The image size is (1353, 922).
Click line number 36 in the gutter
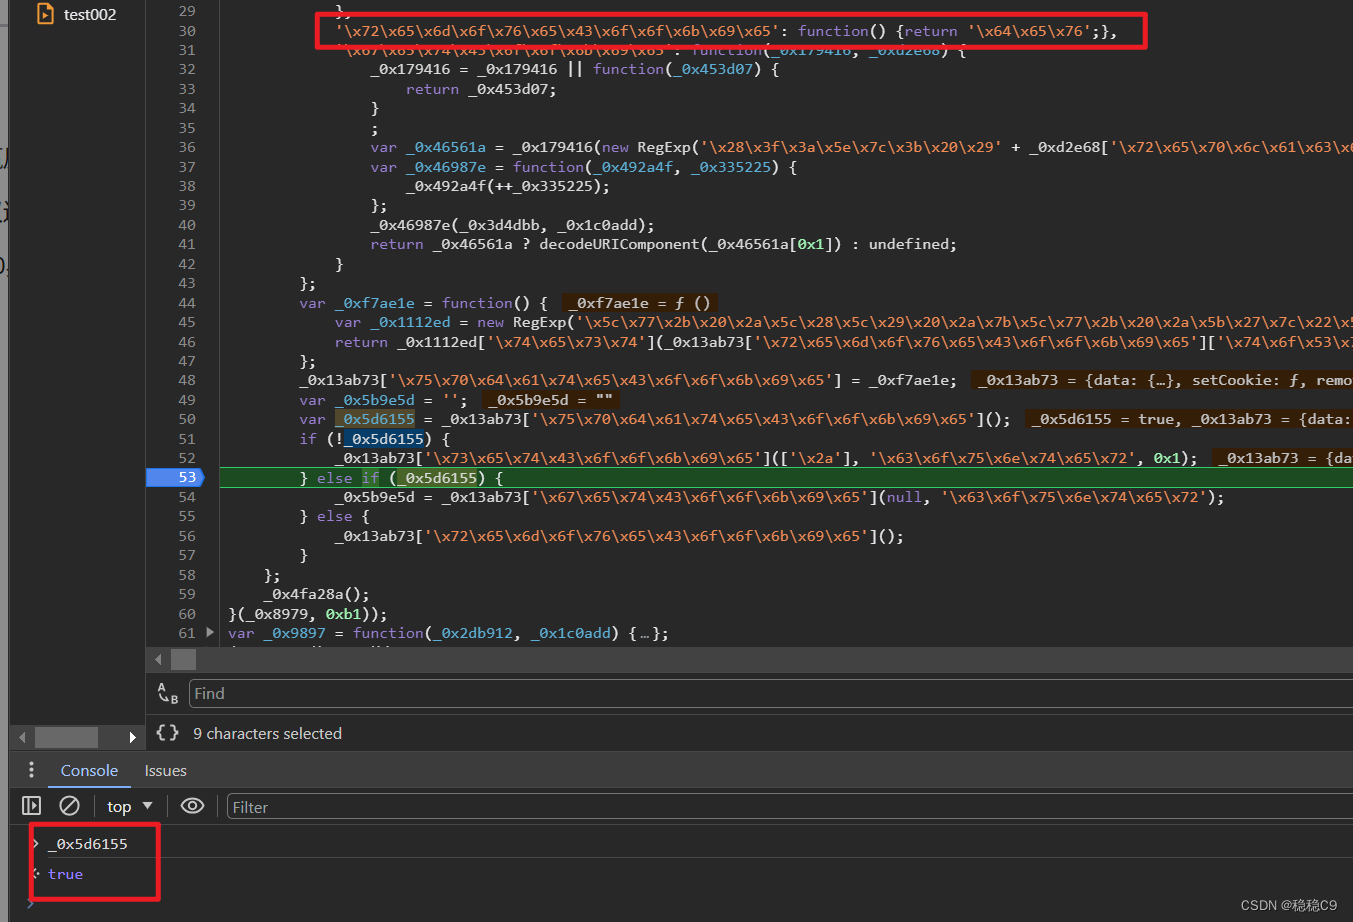tap(187, 147)
